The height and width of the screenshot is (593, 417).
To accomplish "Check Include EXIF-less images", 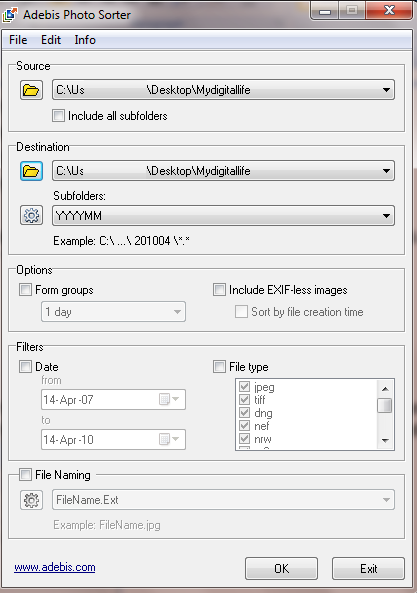I will coord(219,290).
